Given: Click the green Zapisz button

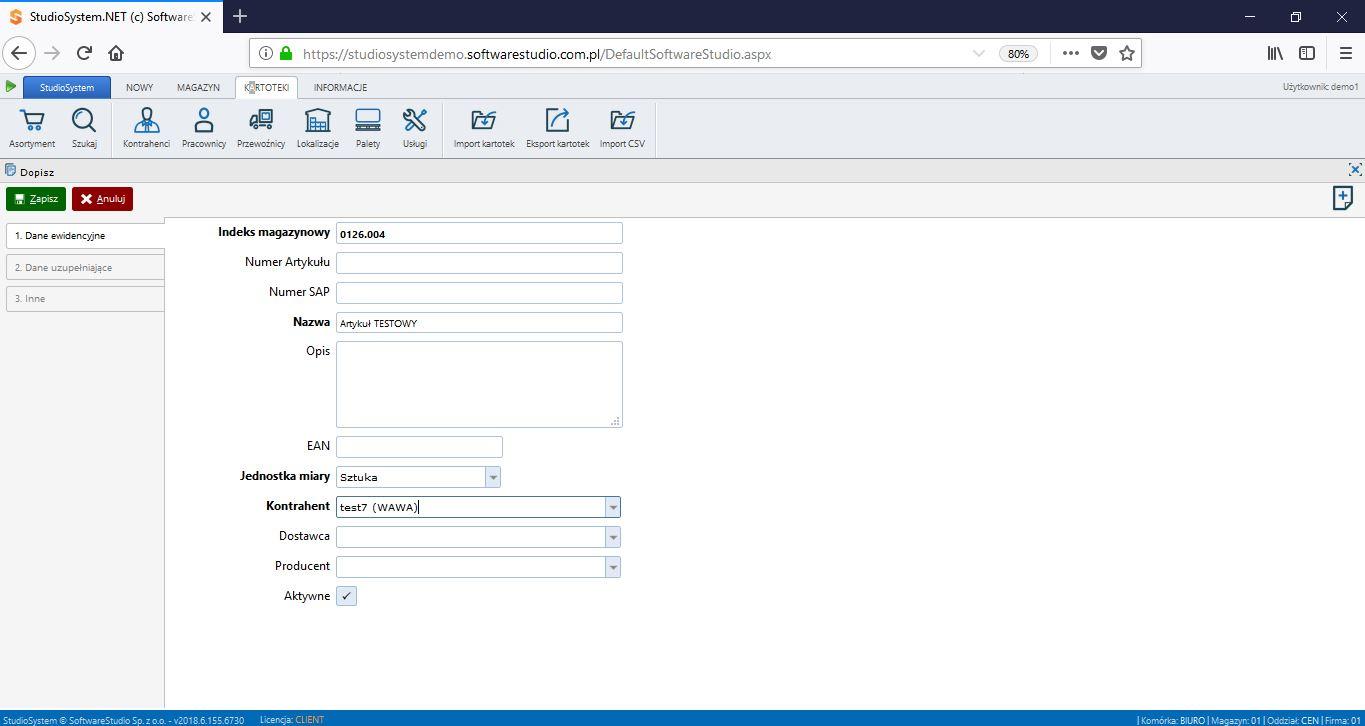Looking at the screenshot, I should [36, 199].
